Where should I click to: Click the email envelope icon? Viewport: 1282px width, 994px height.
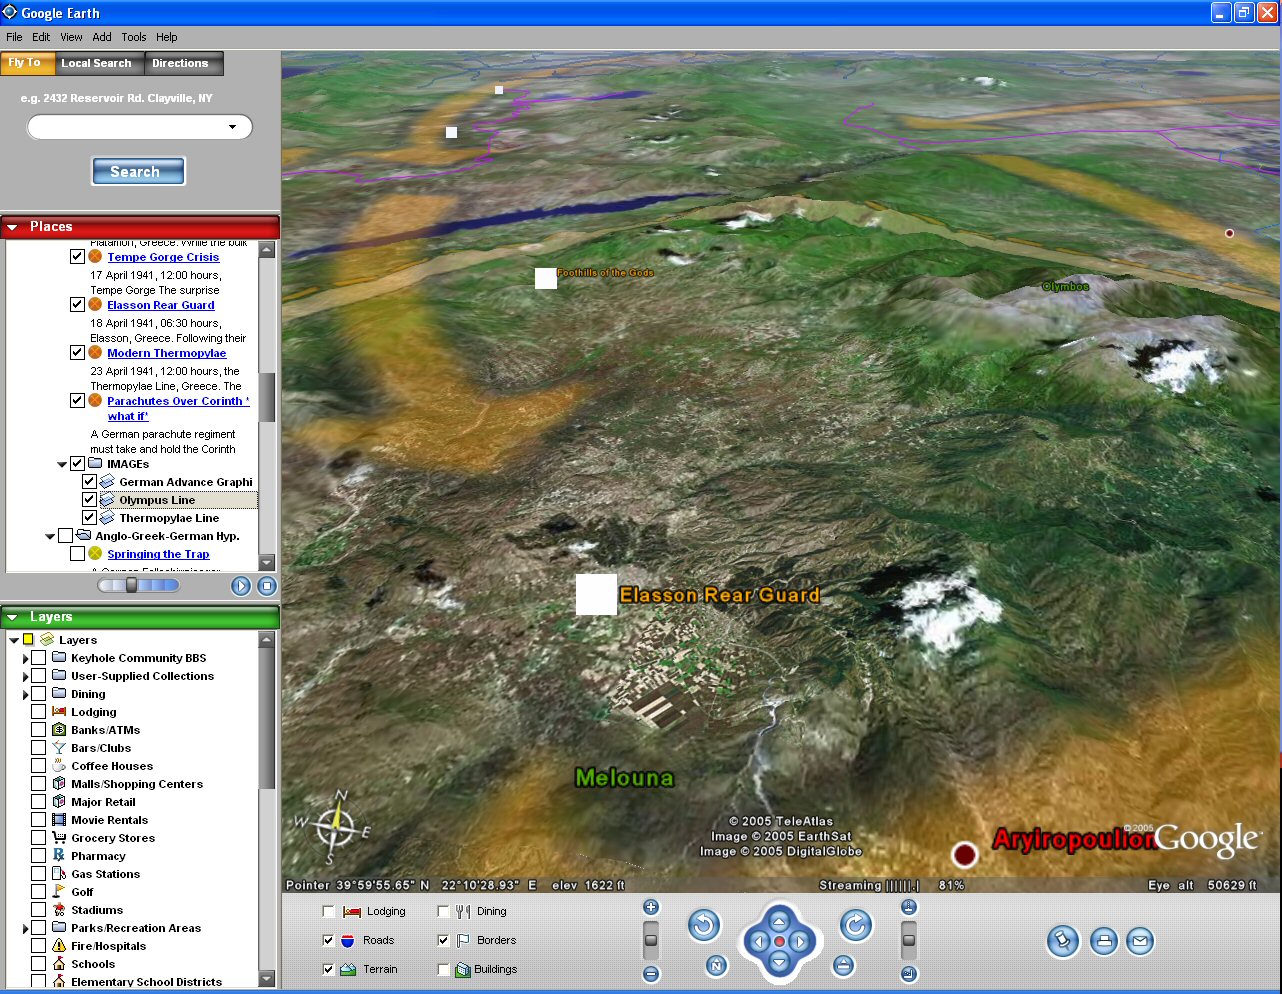pyautogui.click(x=1140, y=941)
